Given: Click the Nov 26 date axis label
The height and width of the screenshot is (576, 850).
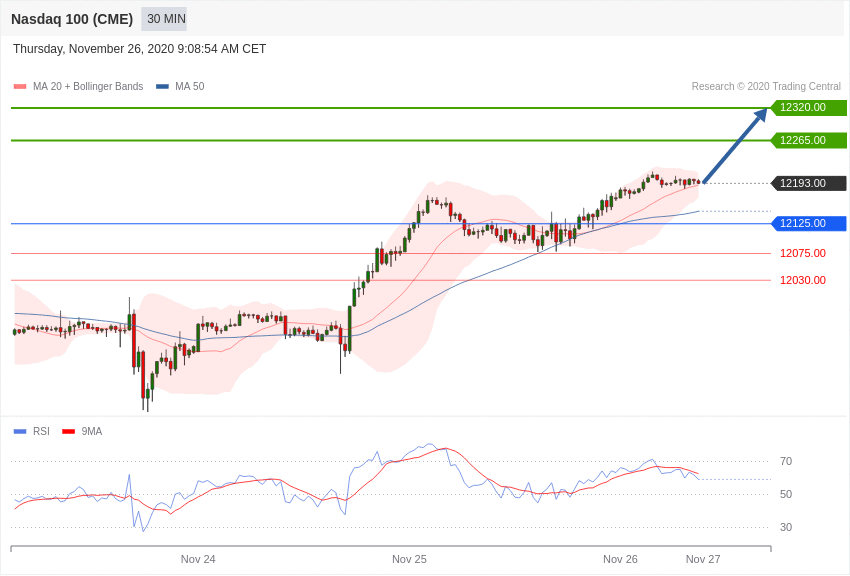Looking at the screenshot, I should [x=620, y=559].
